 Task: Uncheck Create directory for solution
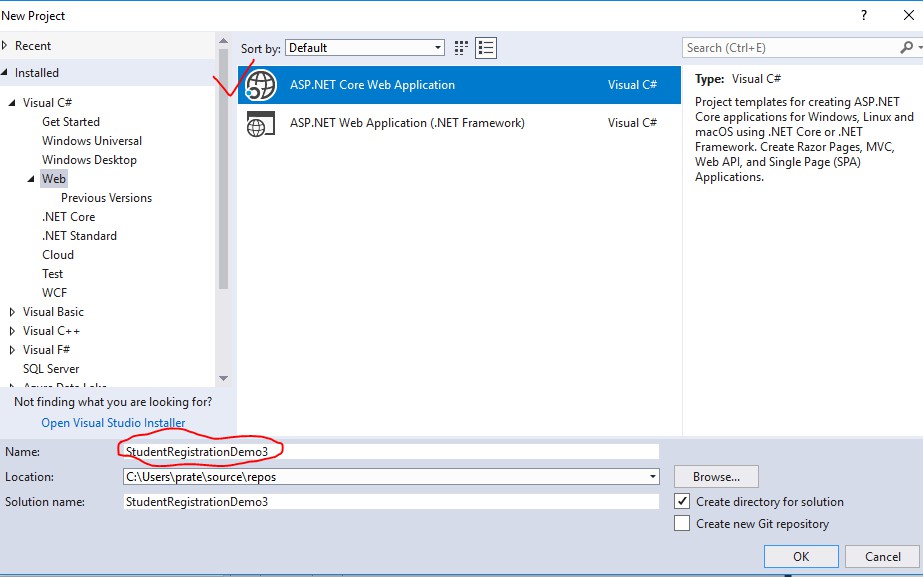click(682, 501)
